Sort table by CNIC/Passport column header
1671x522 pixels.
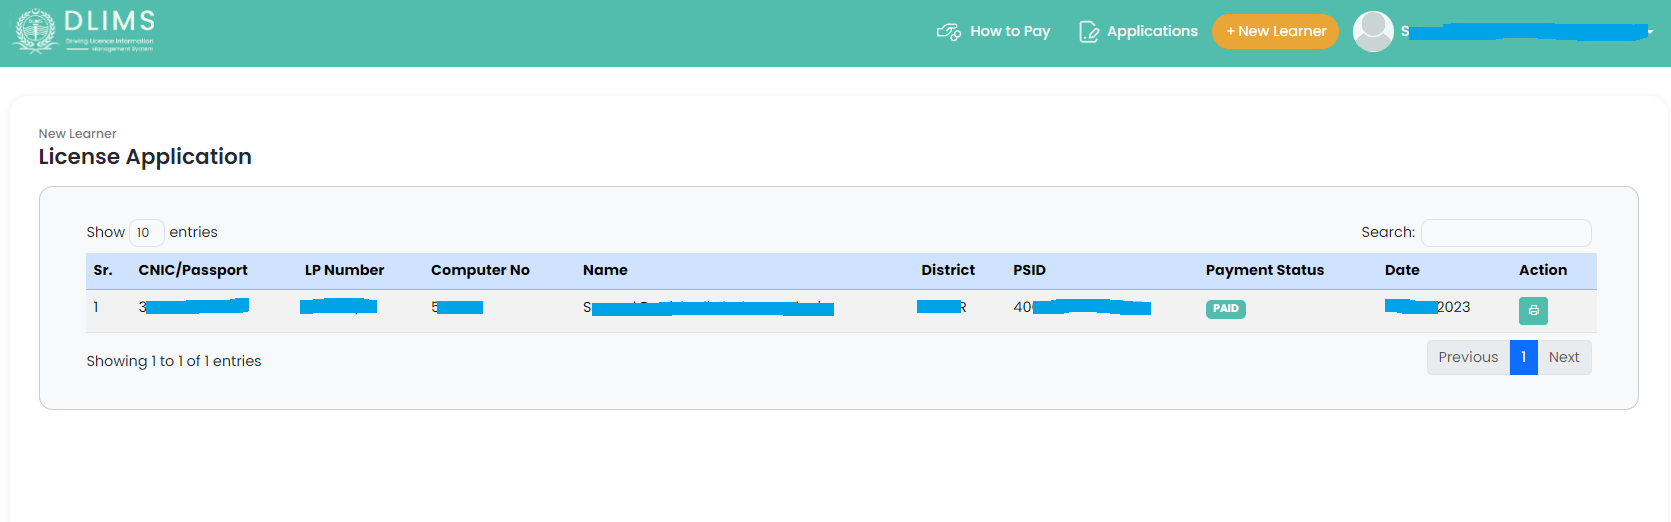[x=193, y=270]
